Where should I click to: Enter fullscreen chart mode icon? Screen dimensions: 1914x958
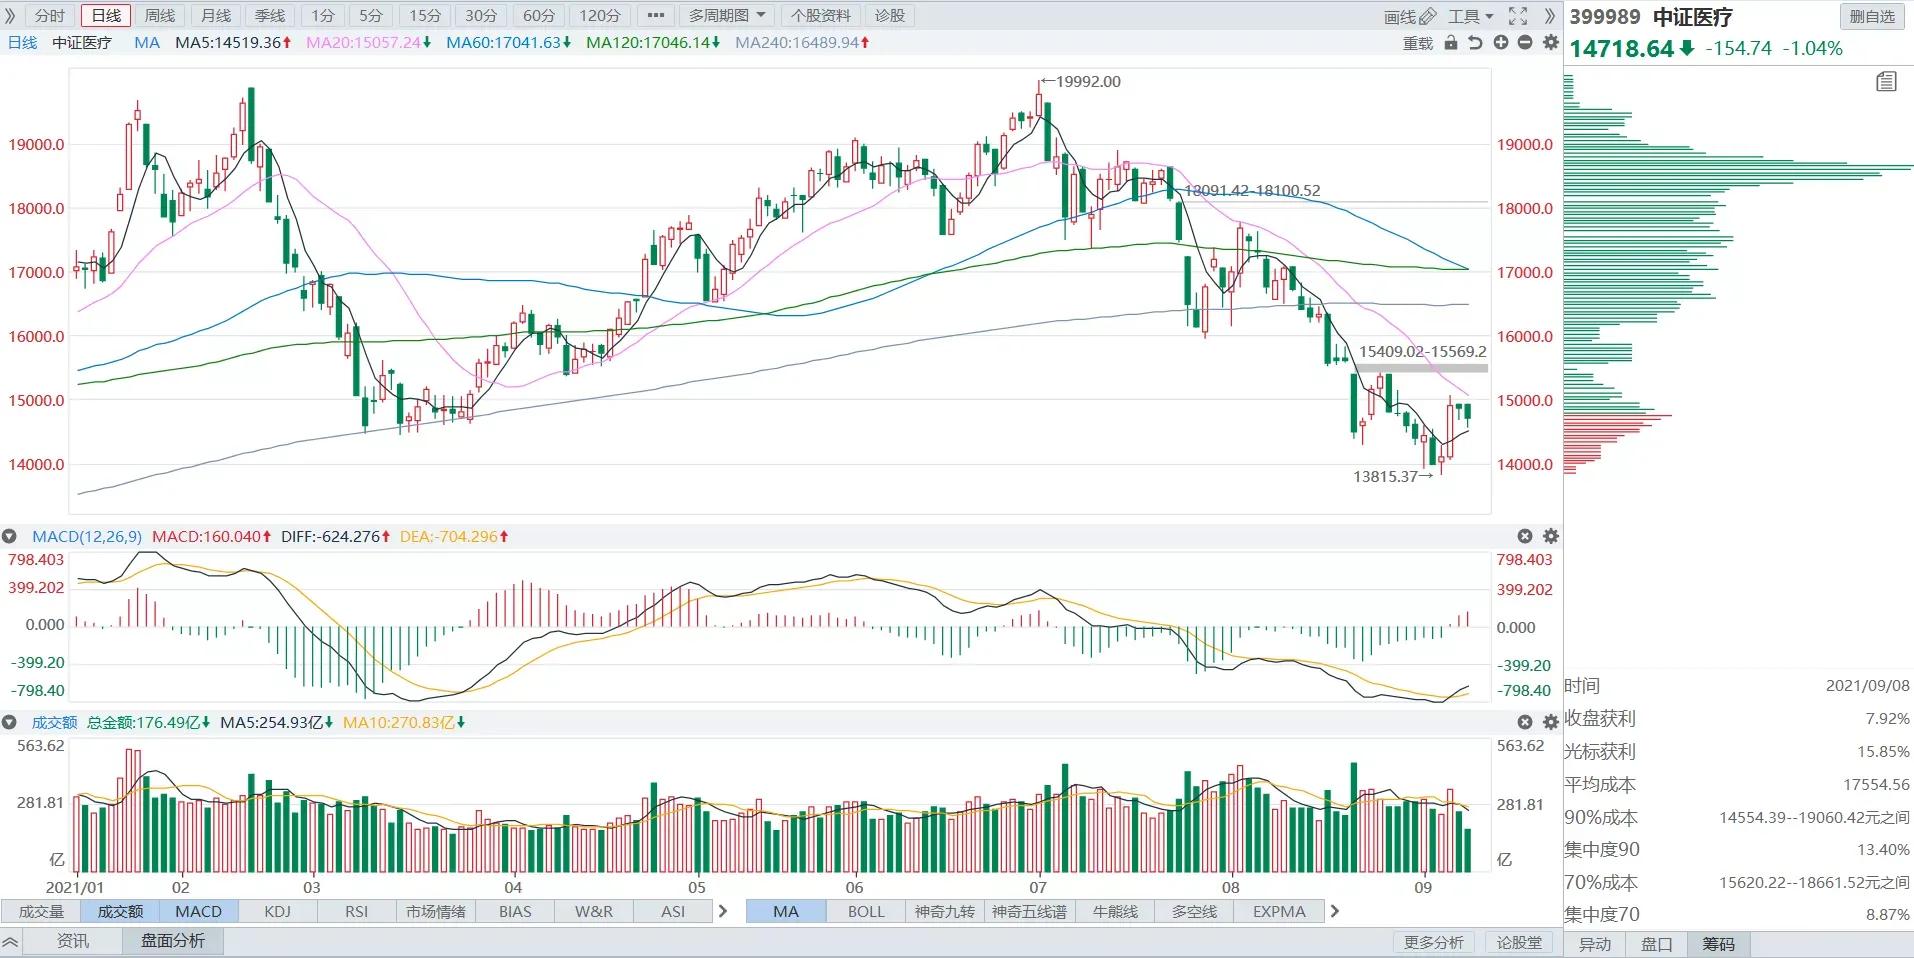[x=1518, y=16]
